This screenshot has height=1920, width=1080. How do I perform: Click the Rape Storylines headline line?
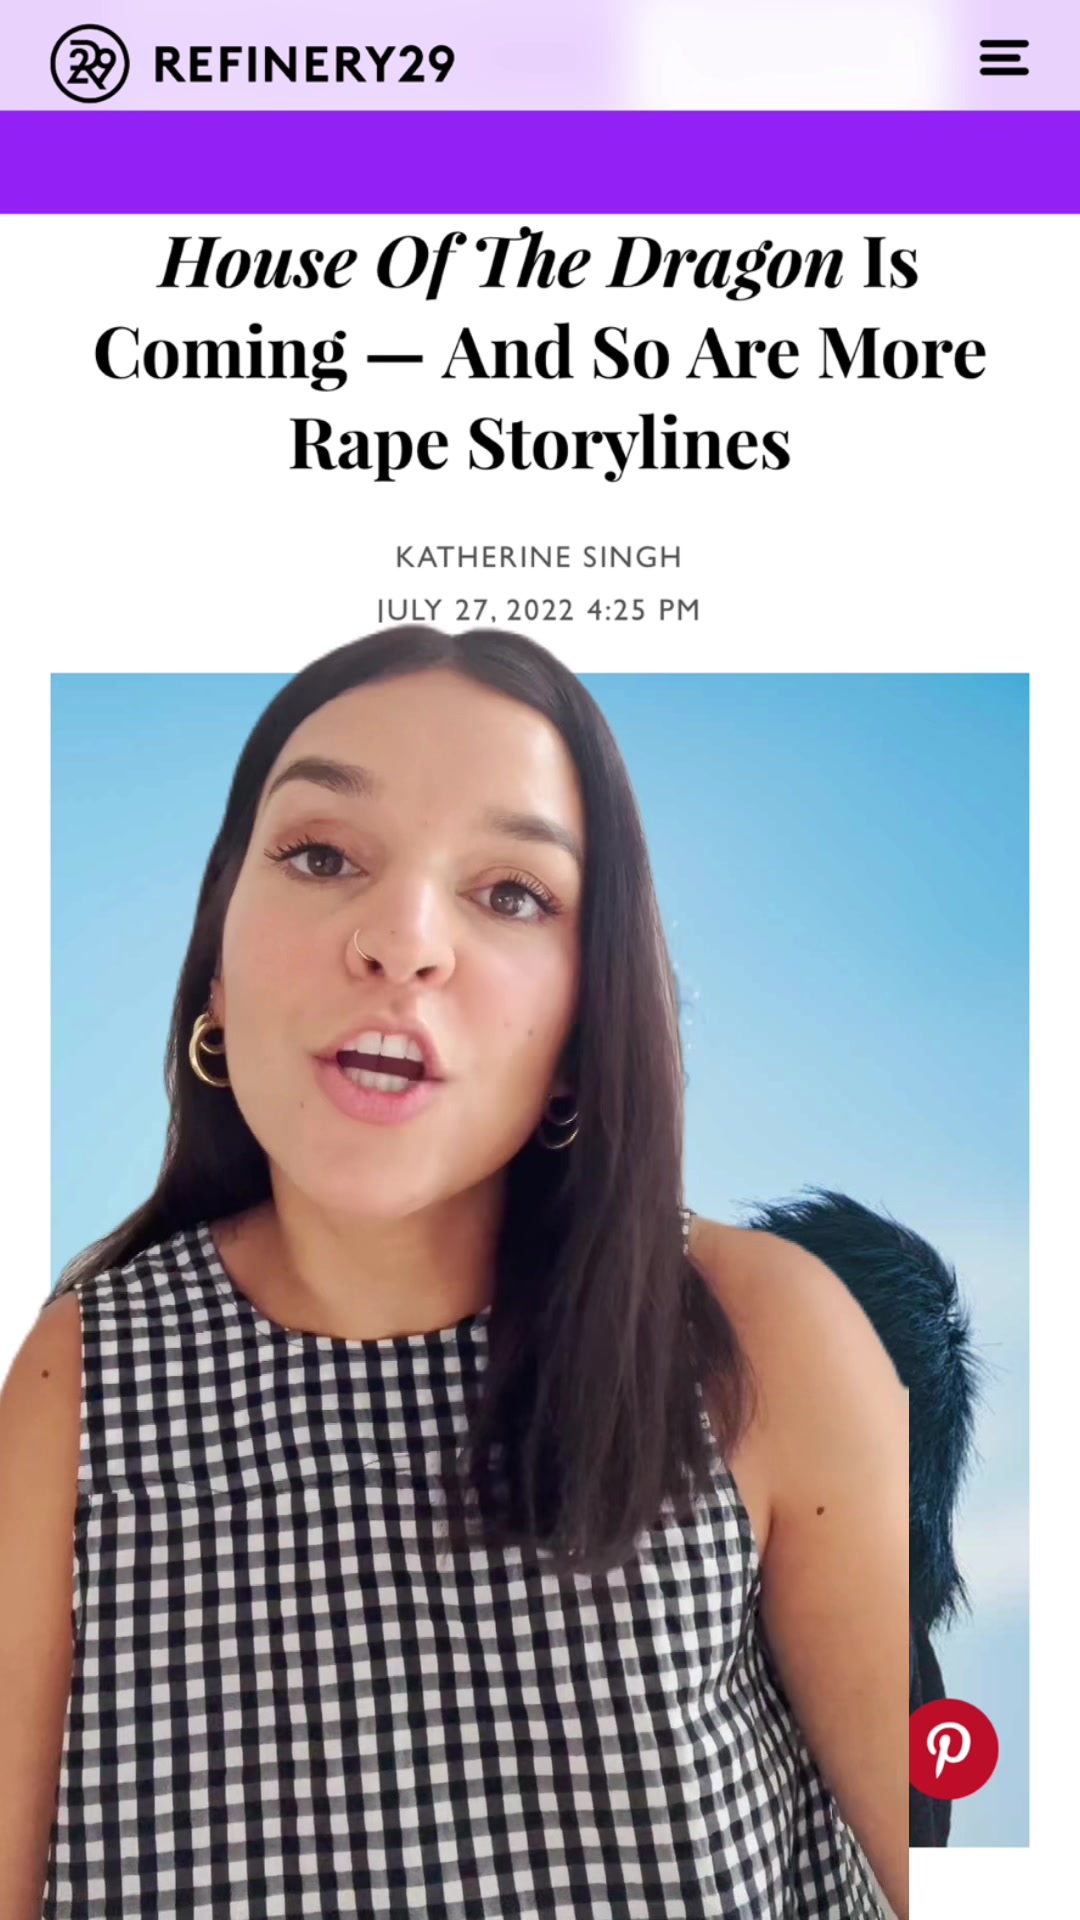coord(540,444)
